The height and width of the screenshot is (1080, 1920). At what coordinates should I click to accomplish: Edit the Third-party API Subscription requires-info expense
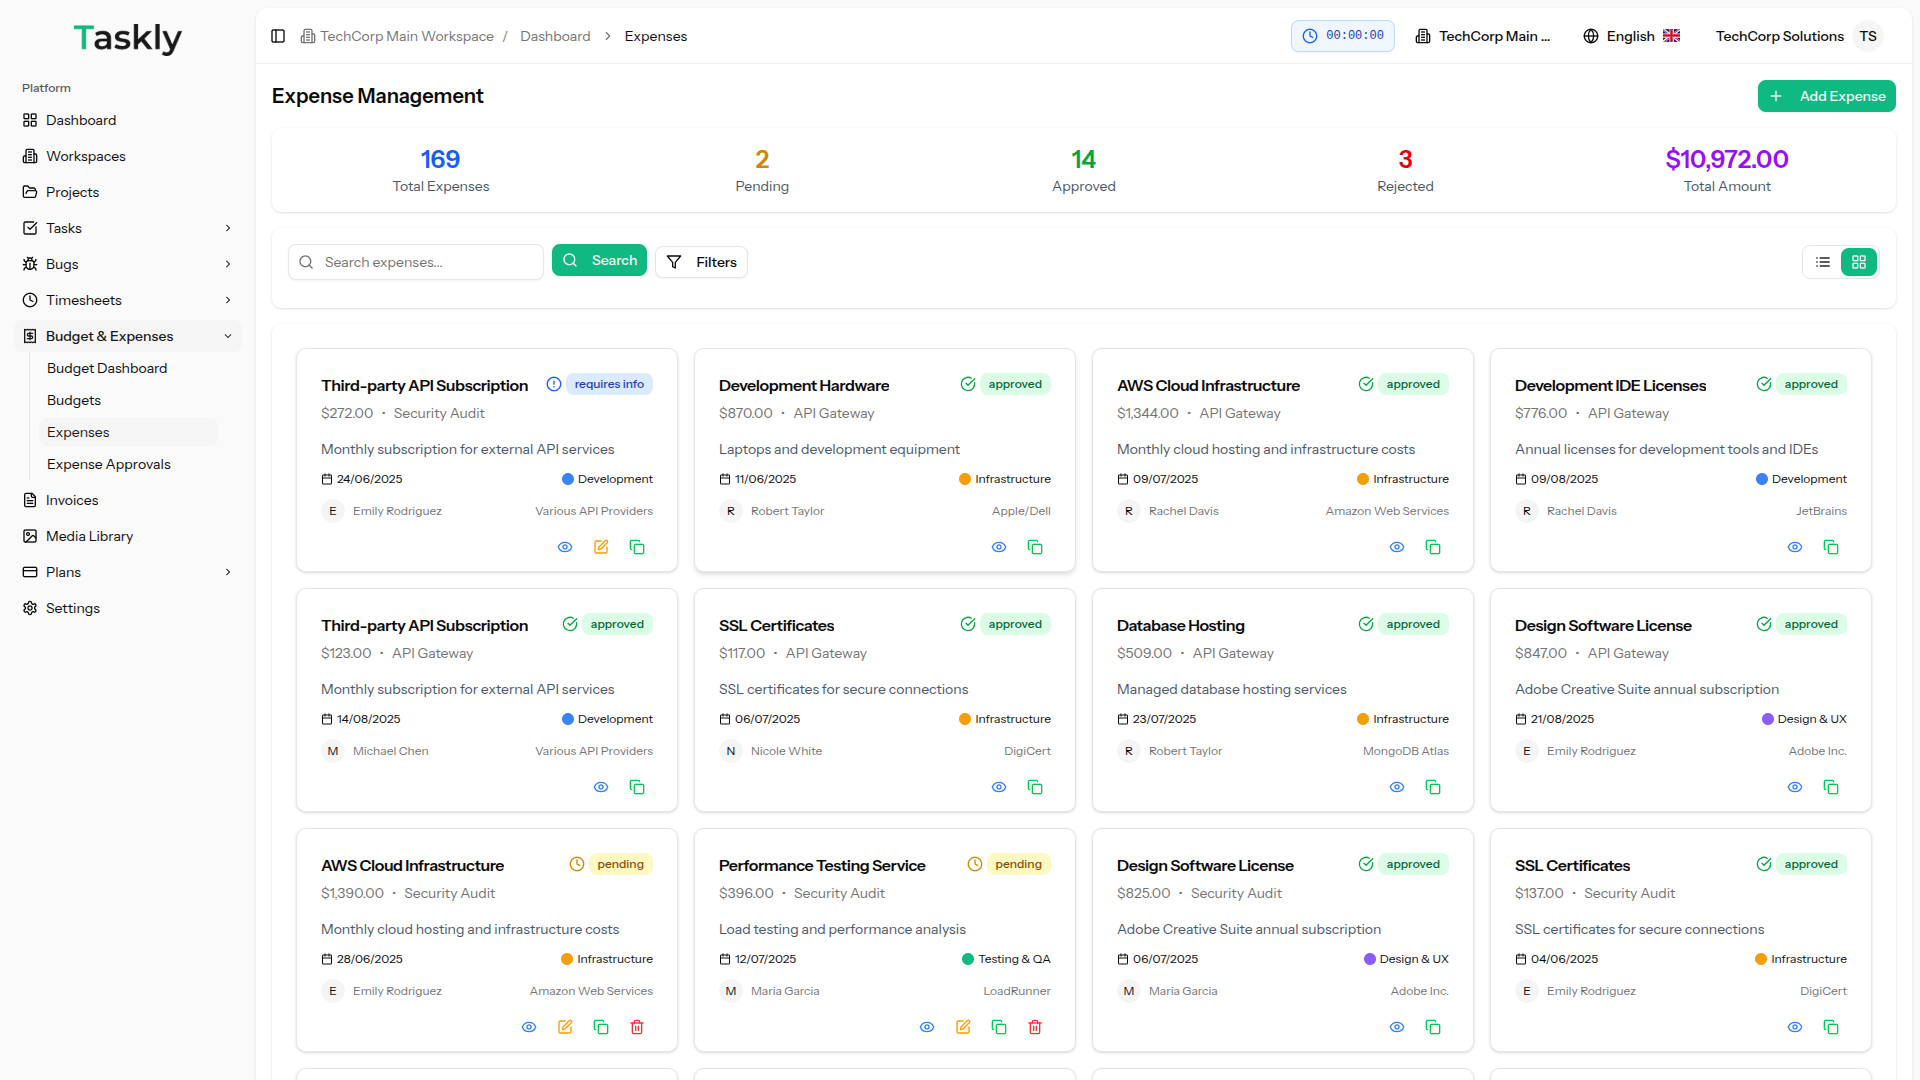[601, 547]
